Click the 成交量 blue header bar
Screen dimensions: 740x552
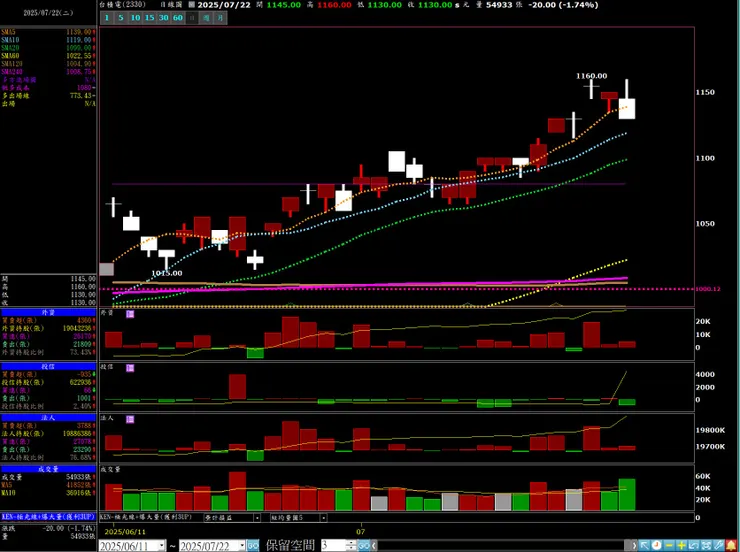tap(48, 469)
